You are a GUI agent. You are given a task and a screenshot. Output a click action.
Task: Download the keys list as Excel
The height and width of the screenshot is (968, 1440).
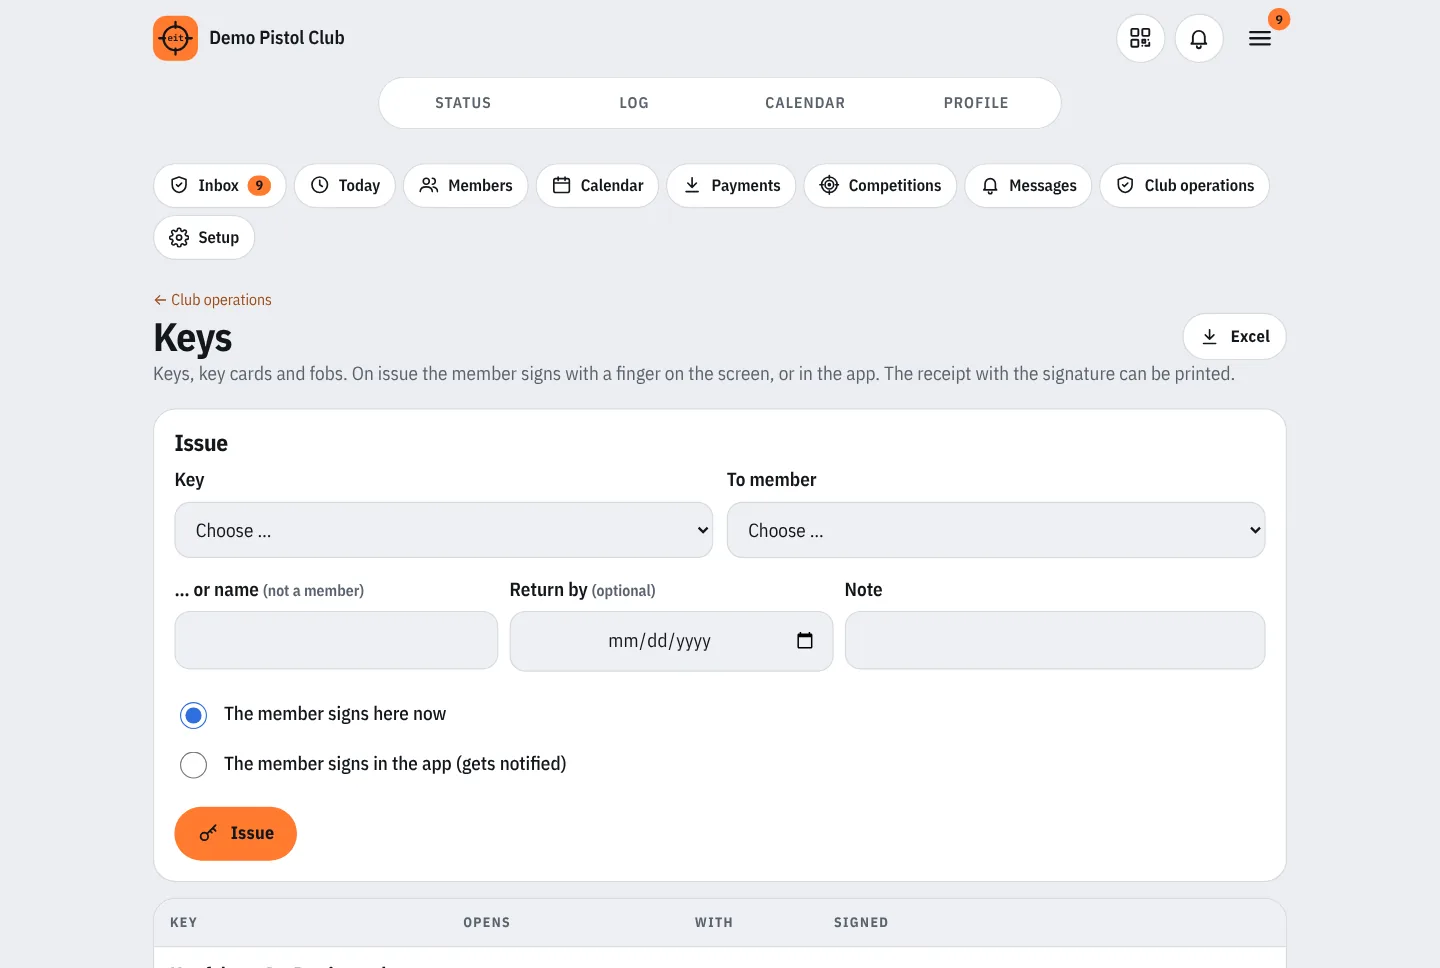point(1235,337)
